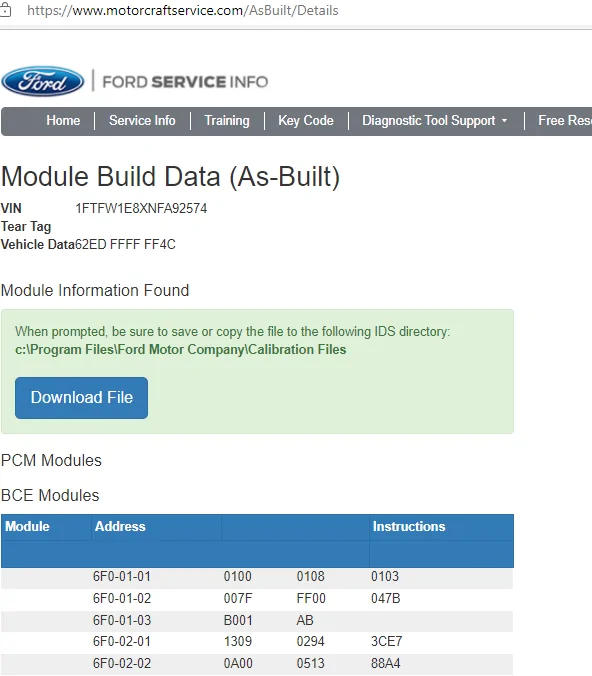This screenshot has height=676, width=592.
Task: Click the site lock icon in address bar
Action: (5, 10)
